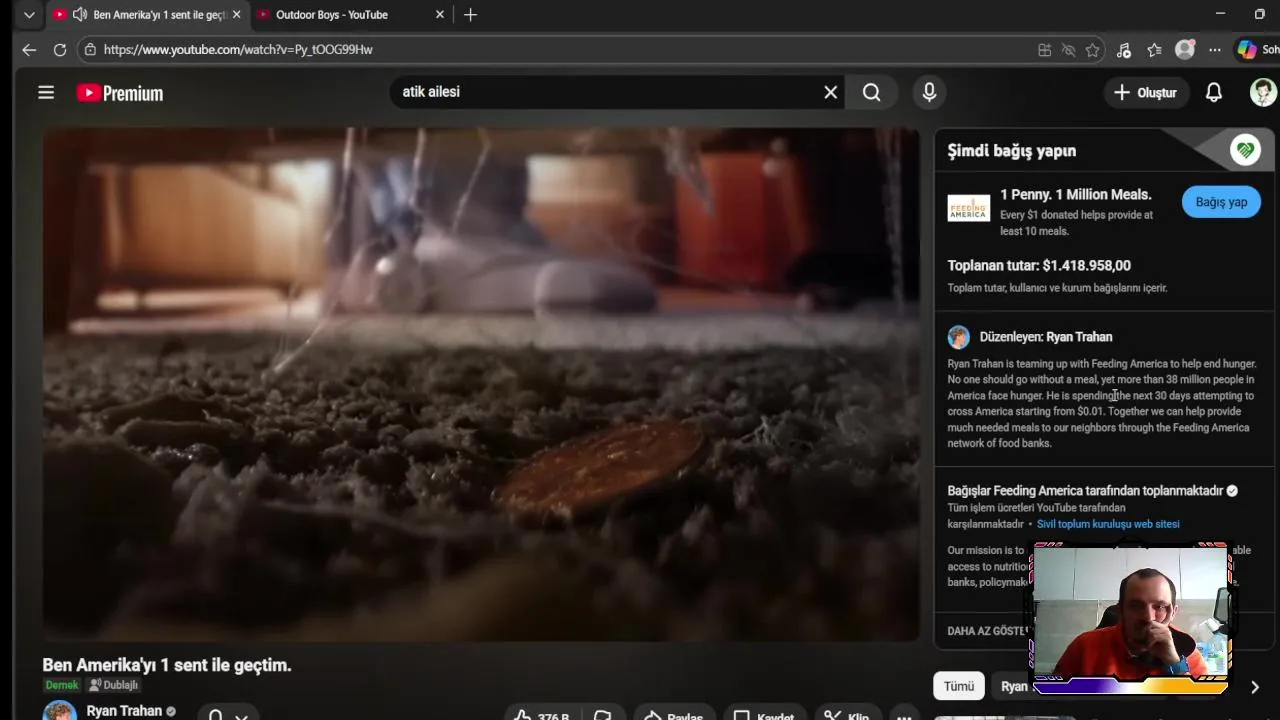
Task: Open the Ryan Trahan channel name
Action: [124, 711]
